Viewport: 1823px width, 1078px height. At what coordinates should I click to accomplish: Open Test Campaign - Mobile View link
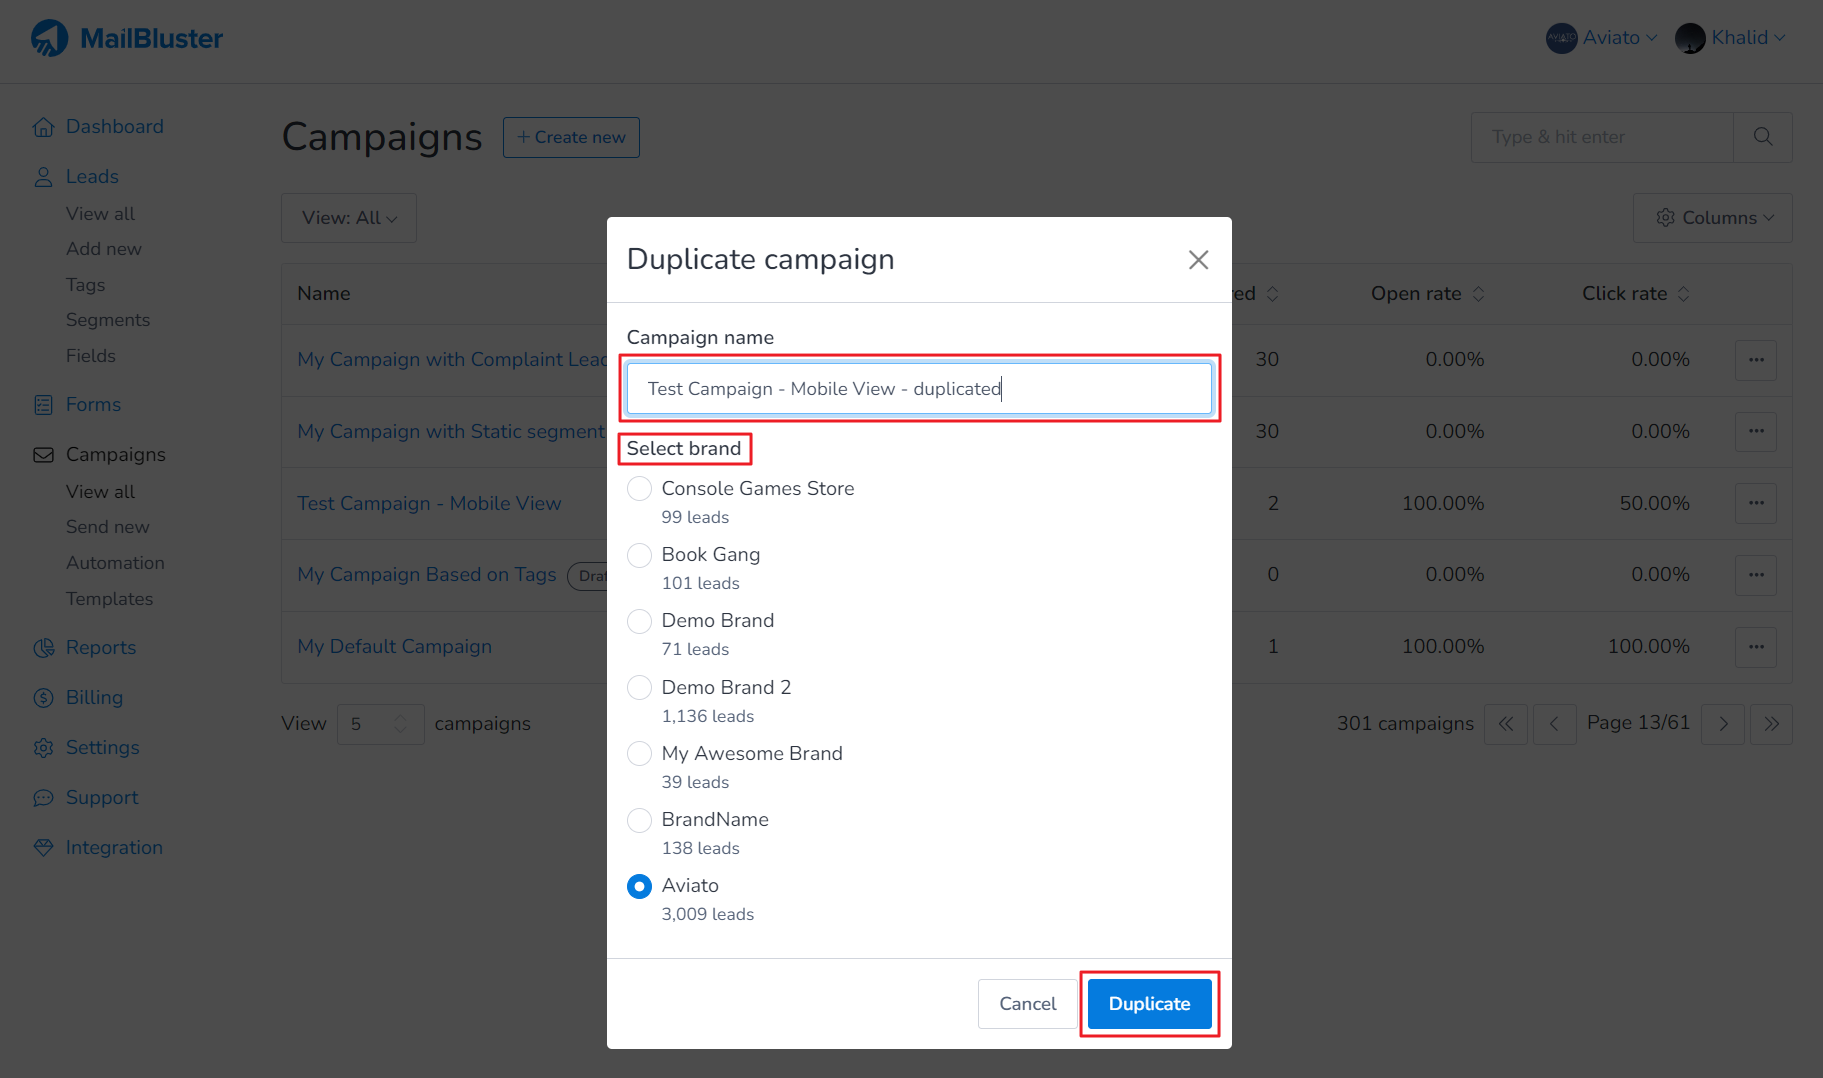429,504
